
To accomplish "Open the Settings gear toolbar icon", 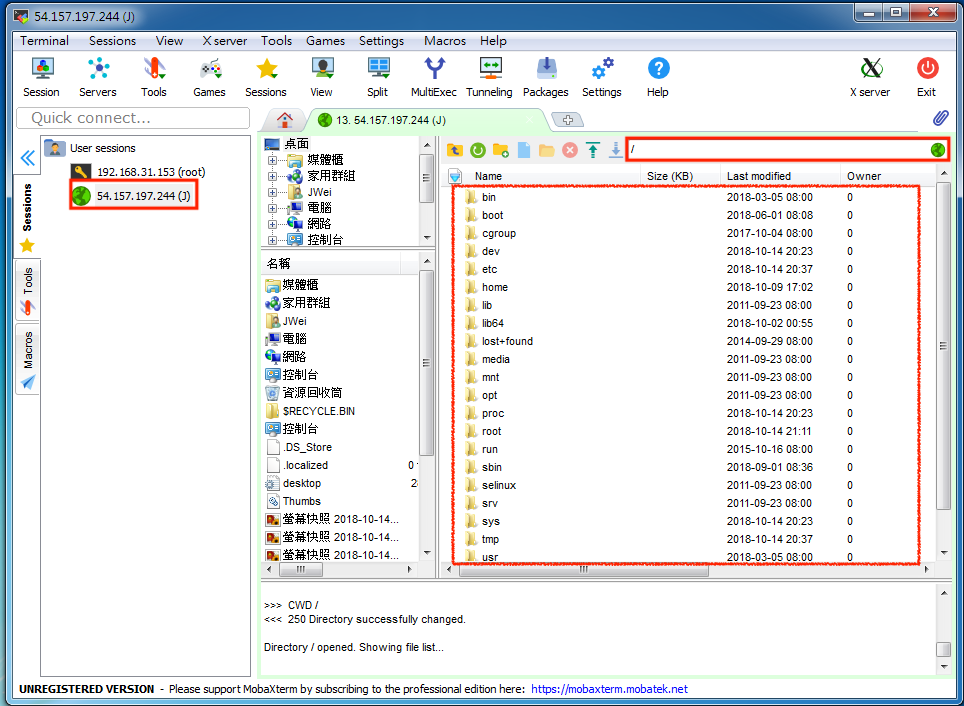I will point(602,77).
